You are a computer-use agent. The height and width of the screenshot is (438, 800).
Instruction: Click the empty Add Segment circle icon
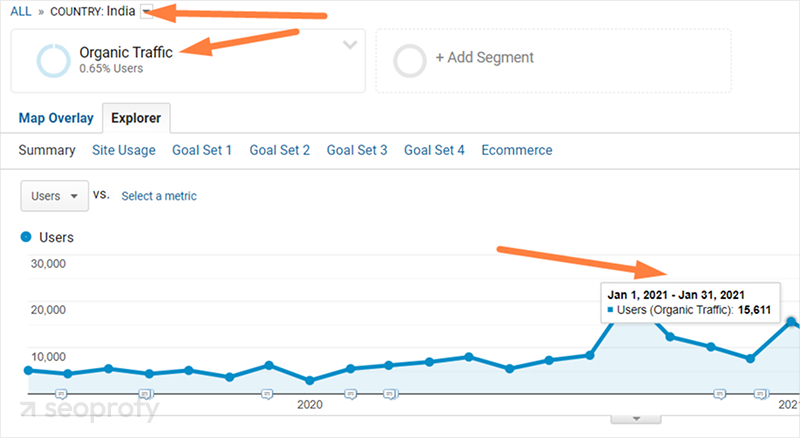point(410,60)
